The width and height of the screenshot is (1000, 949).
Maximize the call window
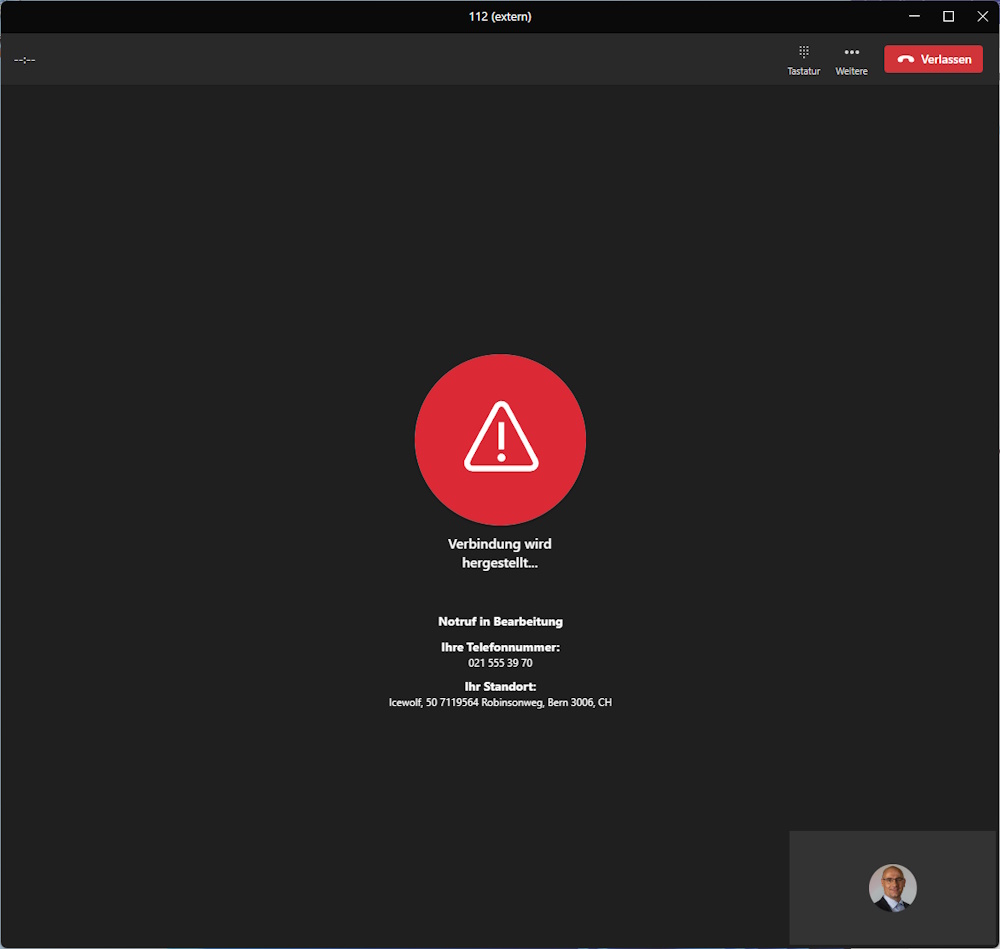tap(948, 17)
